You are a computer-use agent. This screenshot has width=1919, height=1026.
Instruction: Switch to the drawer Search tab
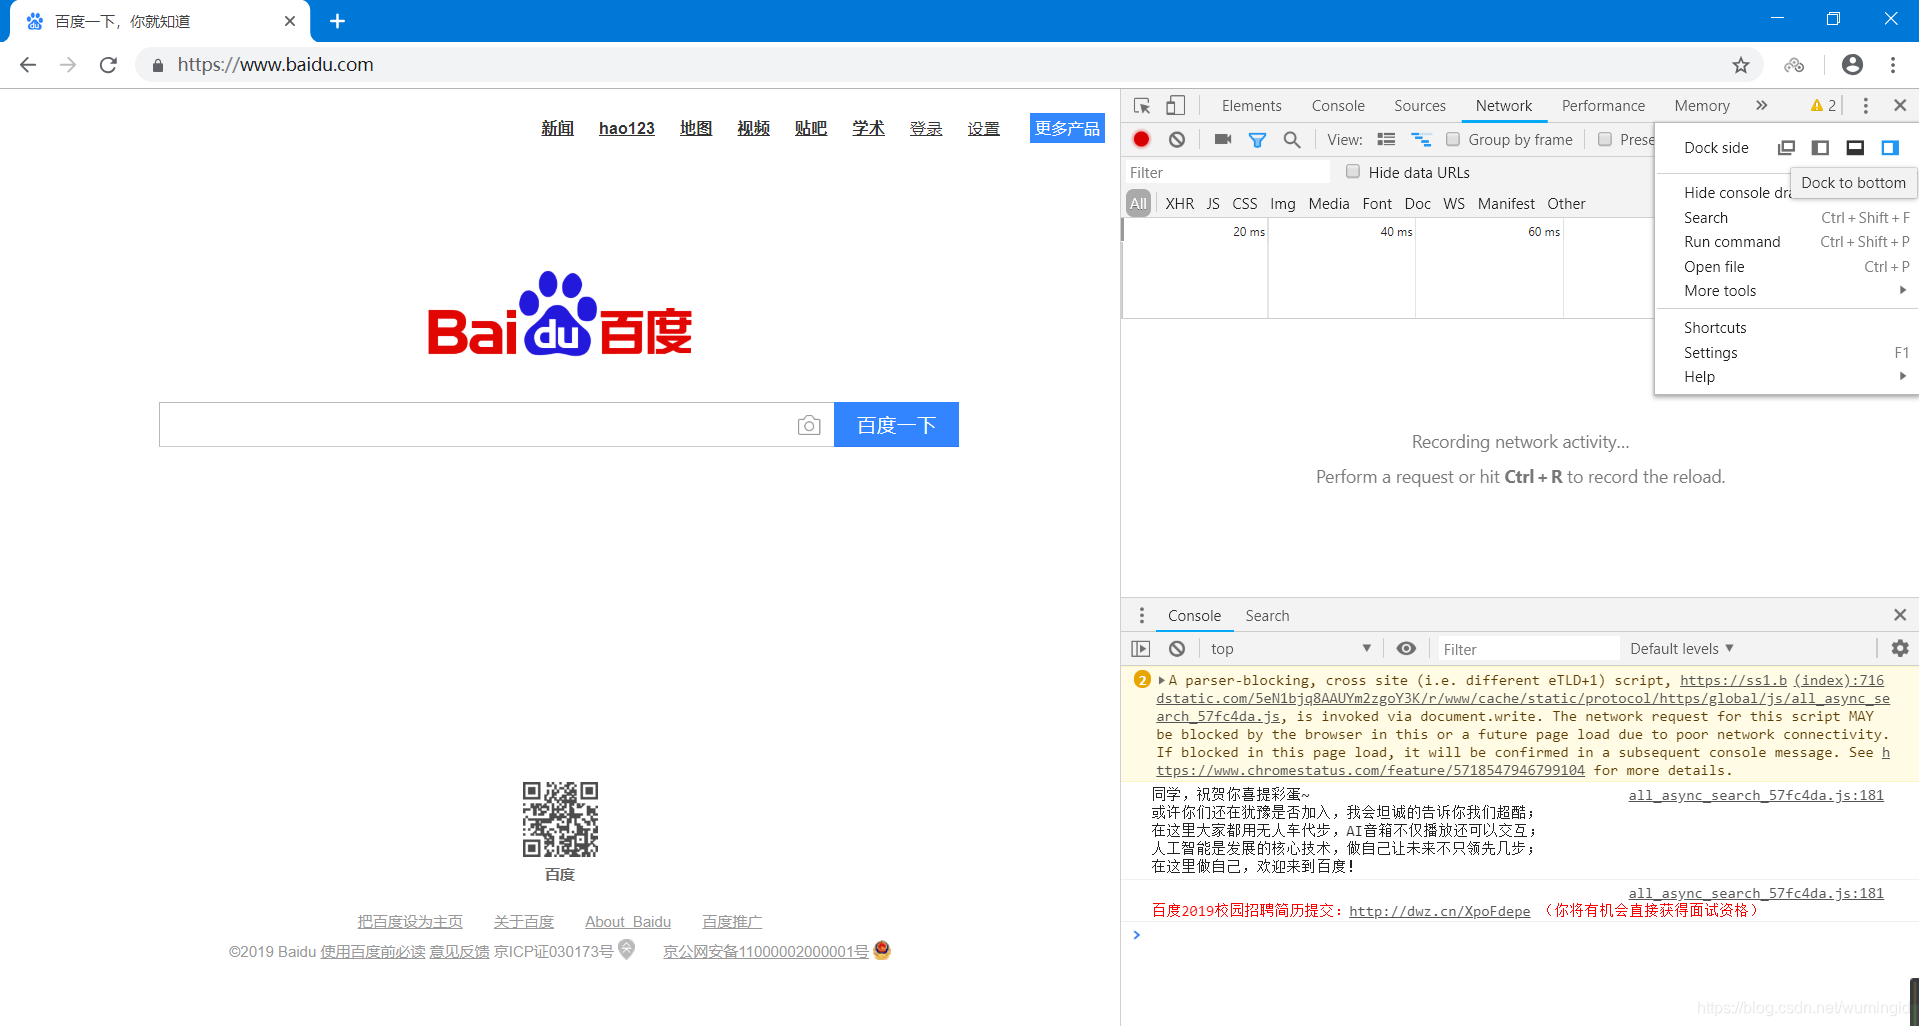coord(1267,616)
